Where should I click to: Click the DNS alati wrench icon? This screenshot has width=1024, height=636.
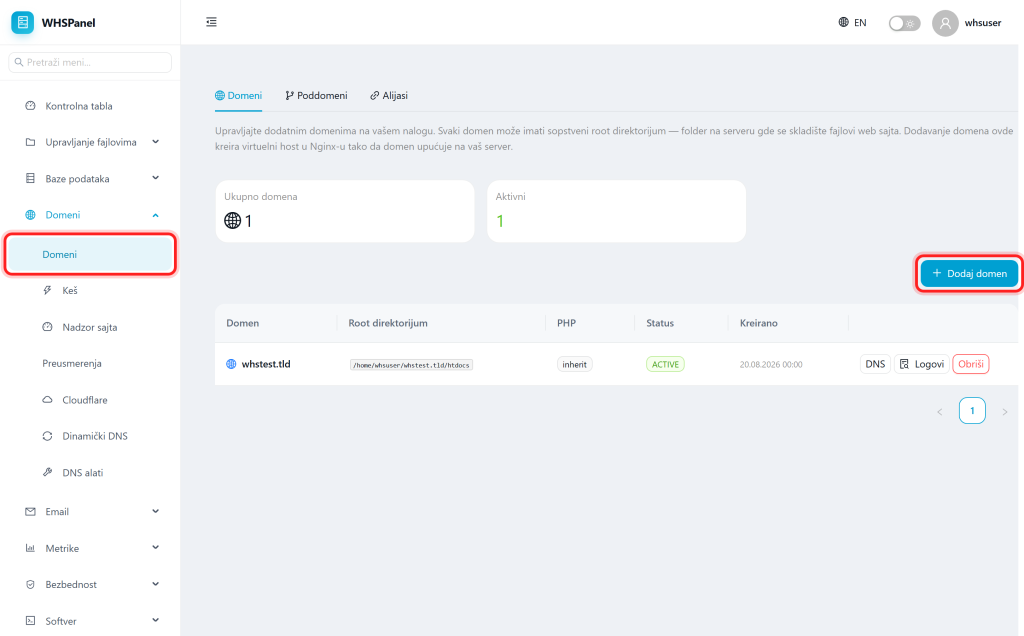point(47,472)
